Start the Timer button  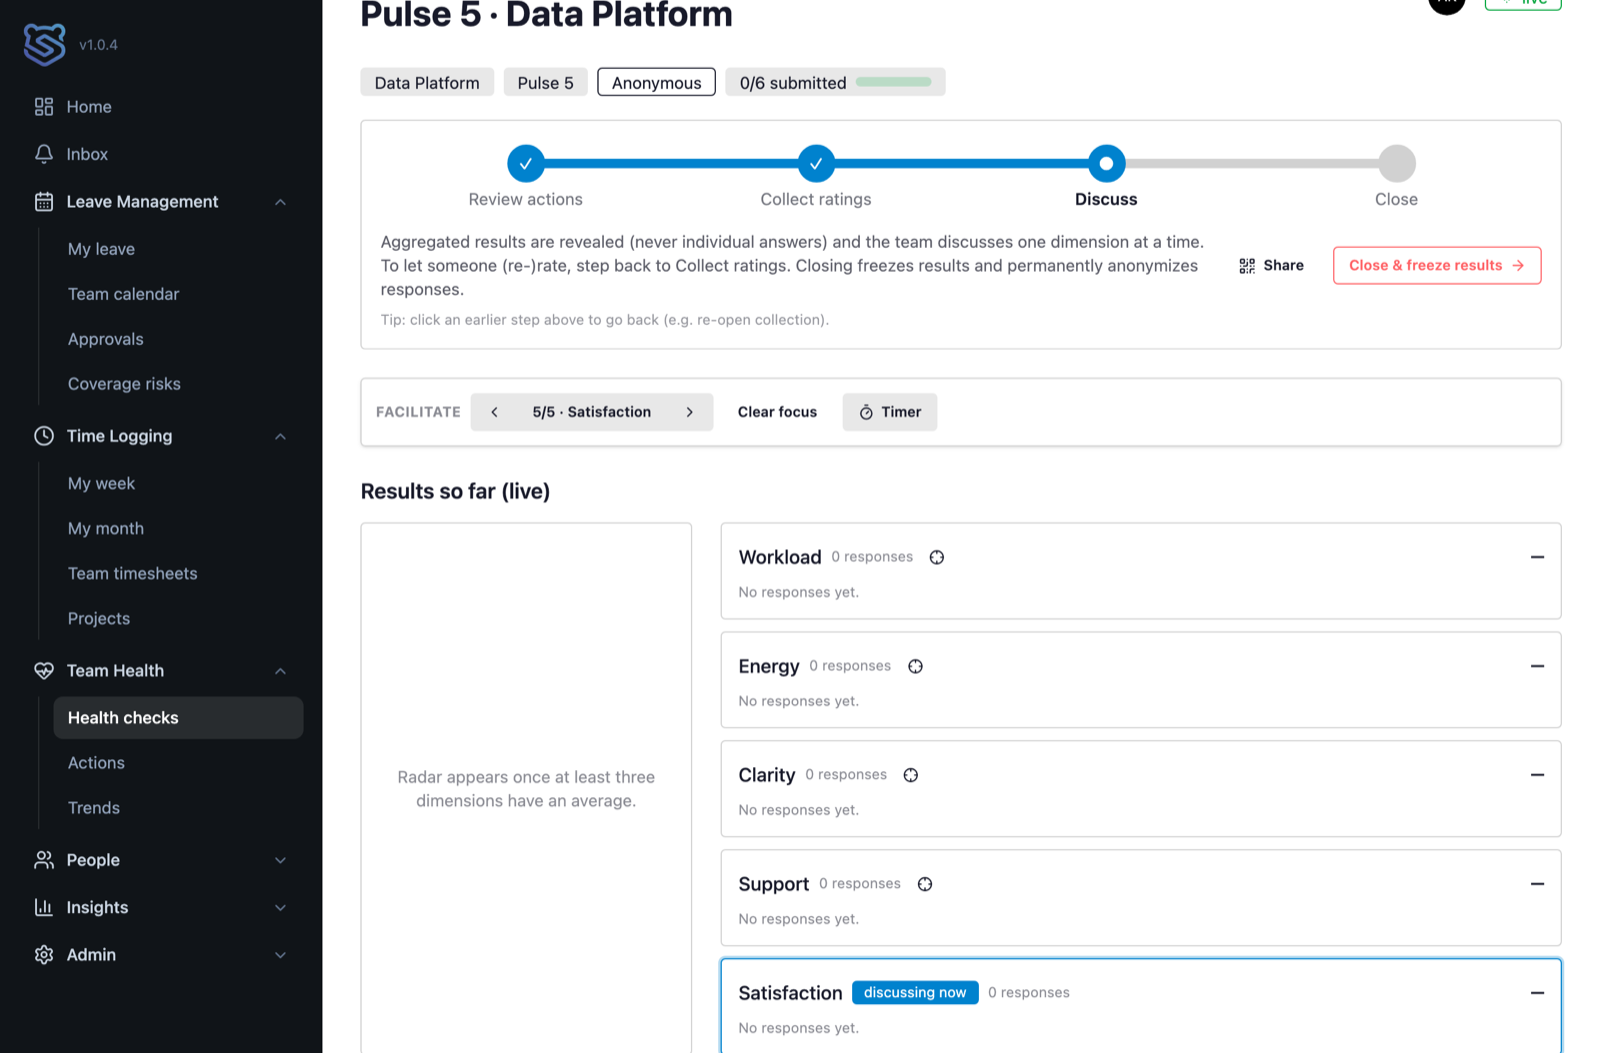[x=889, y=412]
